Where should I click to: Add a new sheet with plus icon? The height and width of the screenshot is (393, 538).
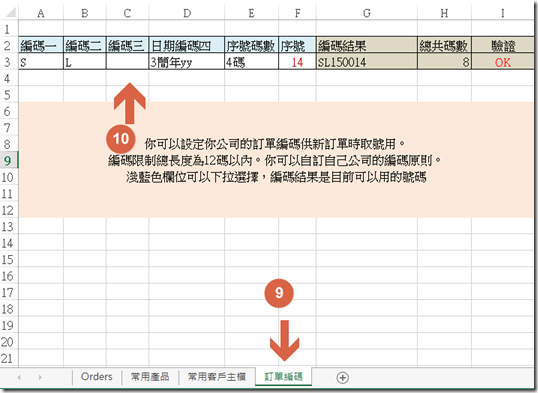point(342,378)
